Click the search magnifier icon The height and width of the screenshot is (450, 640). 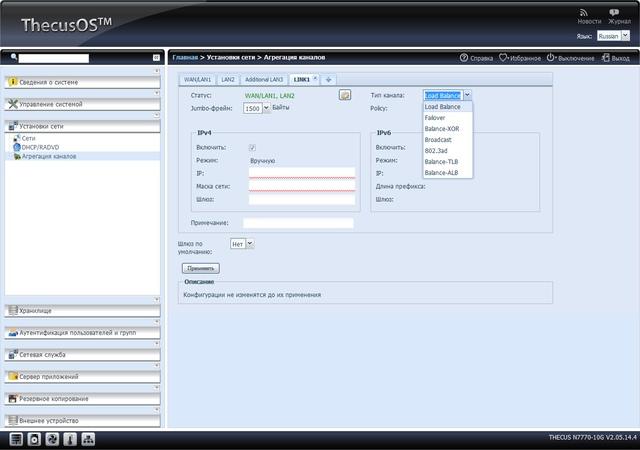click(x=14, y=57)
